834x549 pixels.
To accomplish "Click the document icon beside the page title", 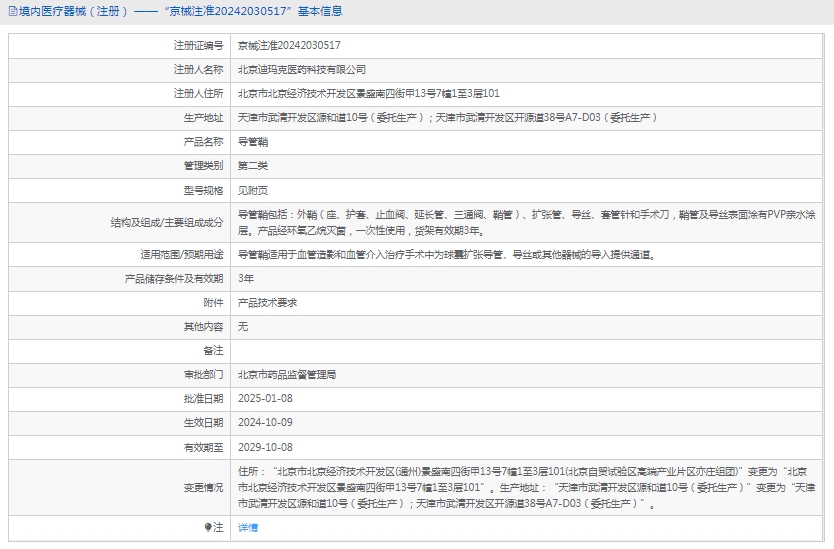I will [x=11, y=12].
